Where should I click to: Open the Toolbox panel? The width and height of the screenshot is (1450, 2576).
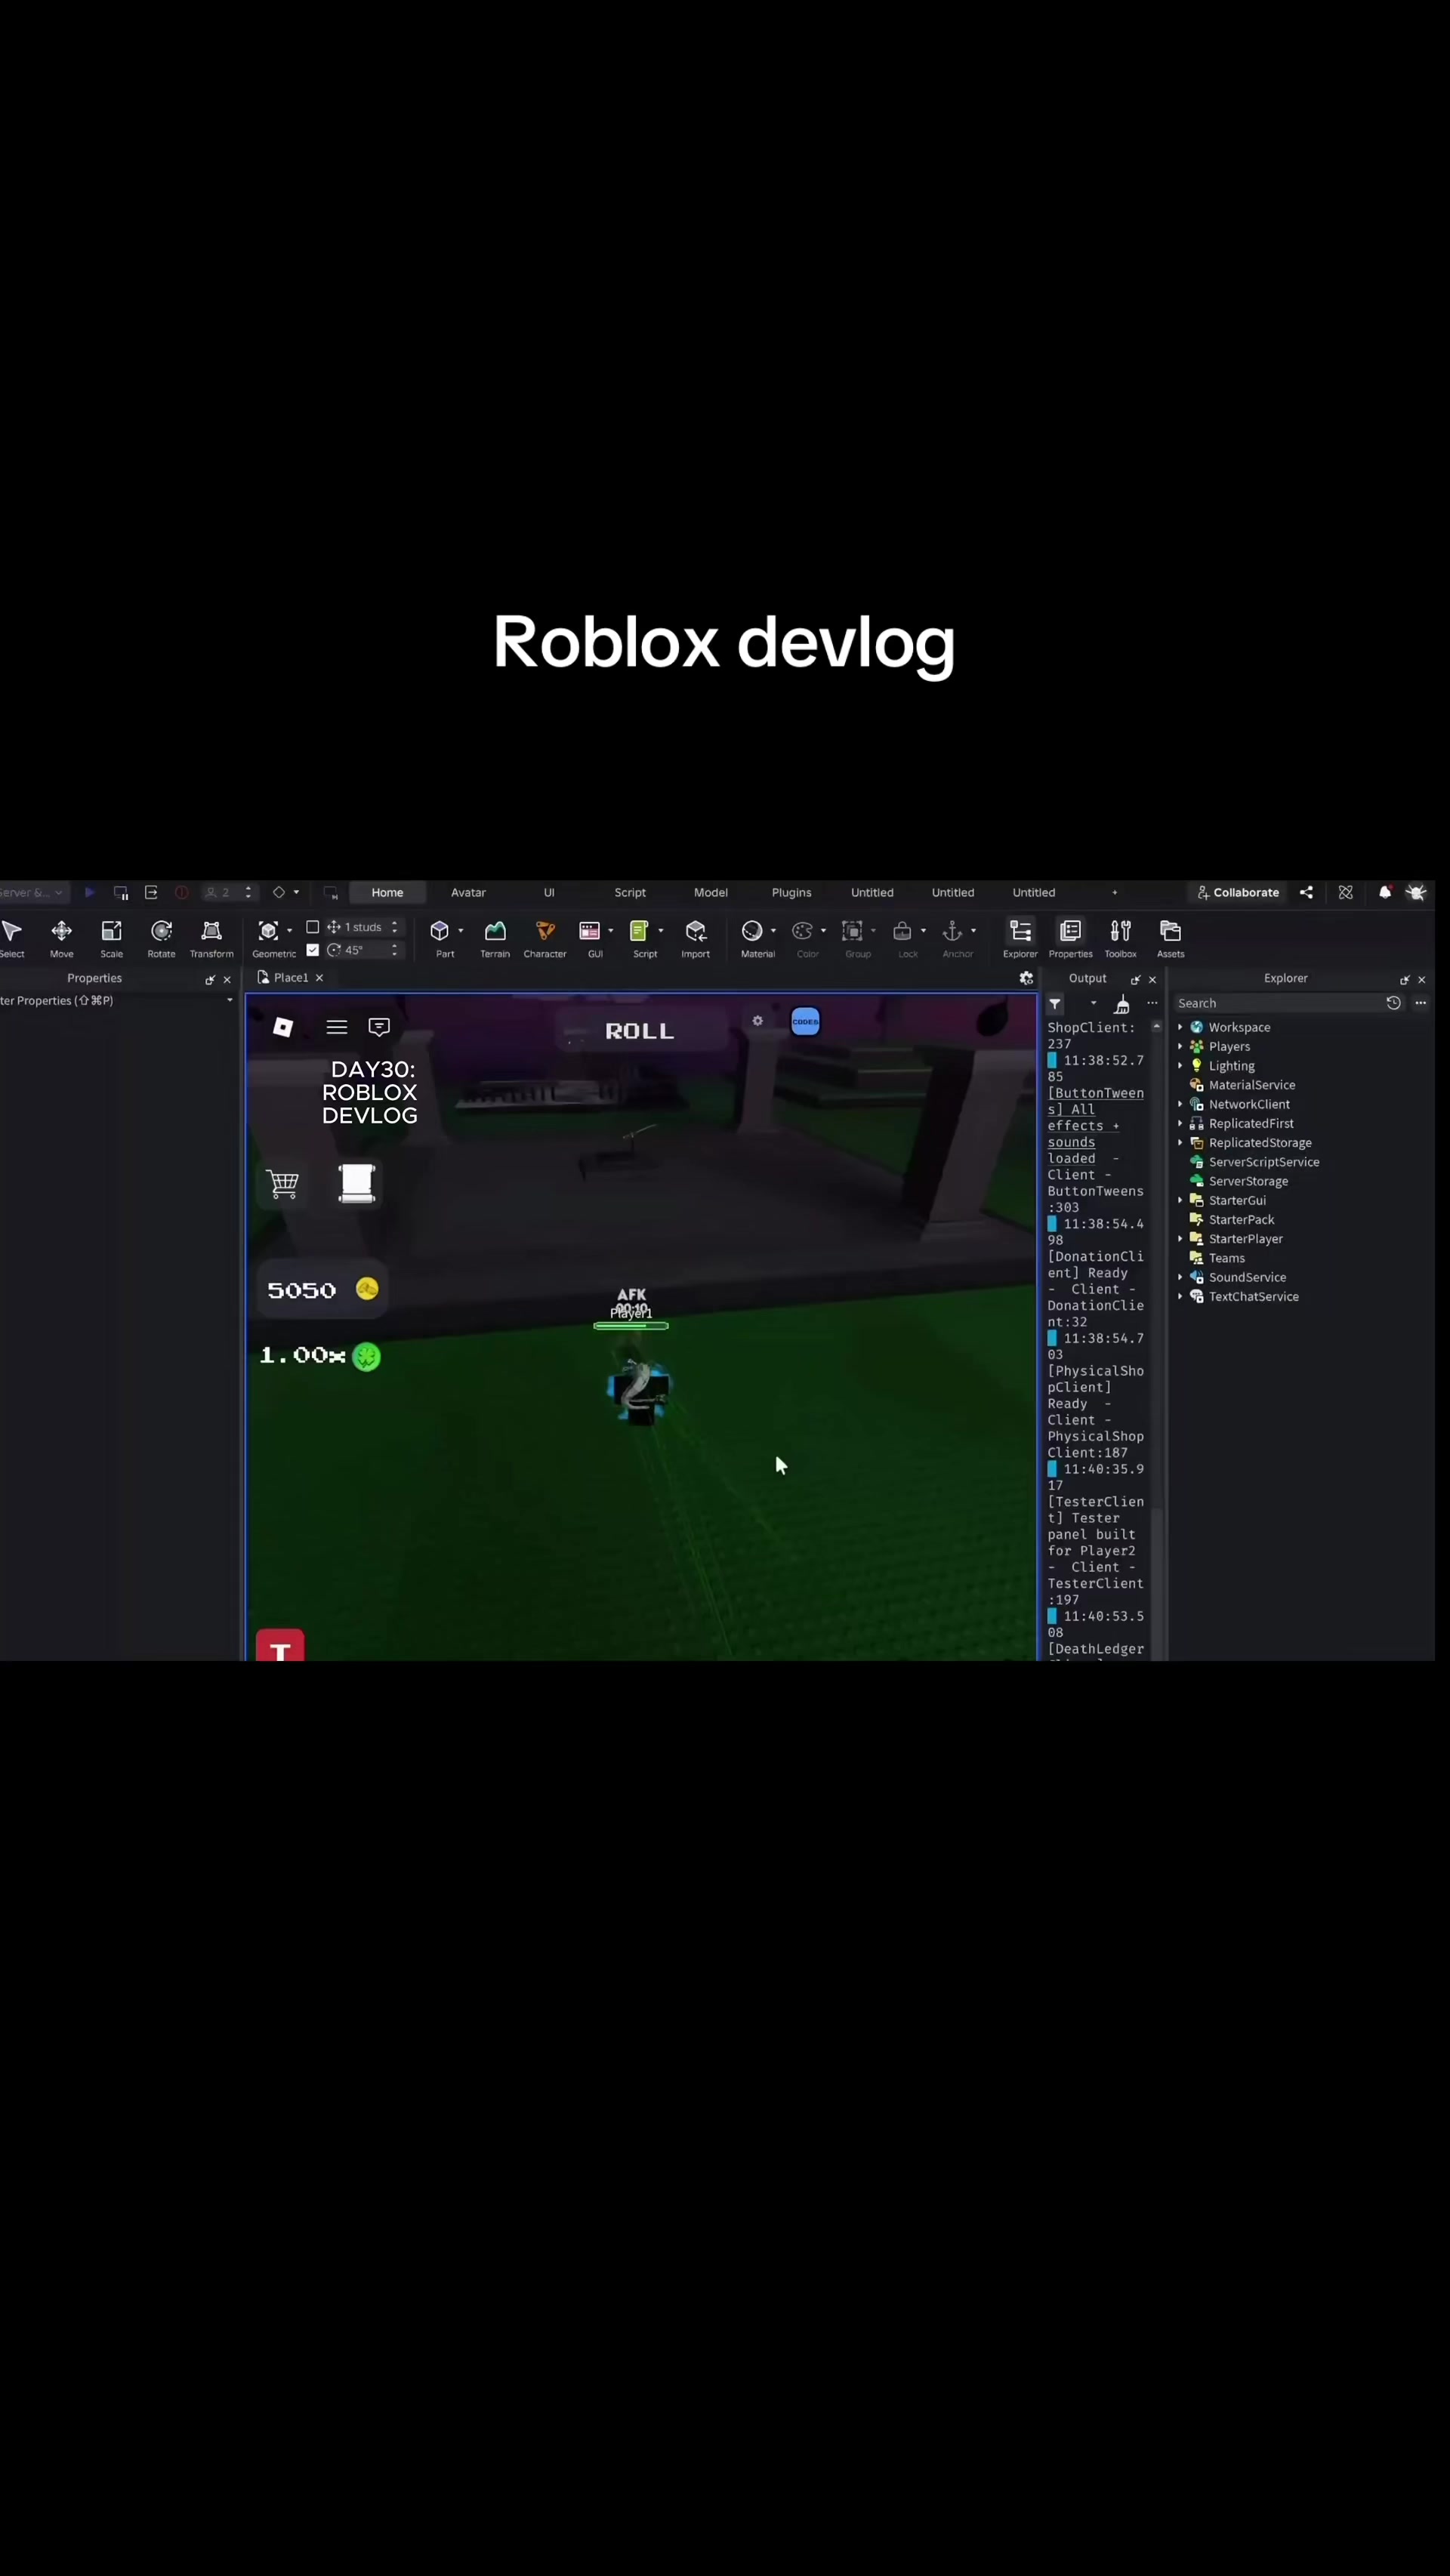point(1120,937)
